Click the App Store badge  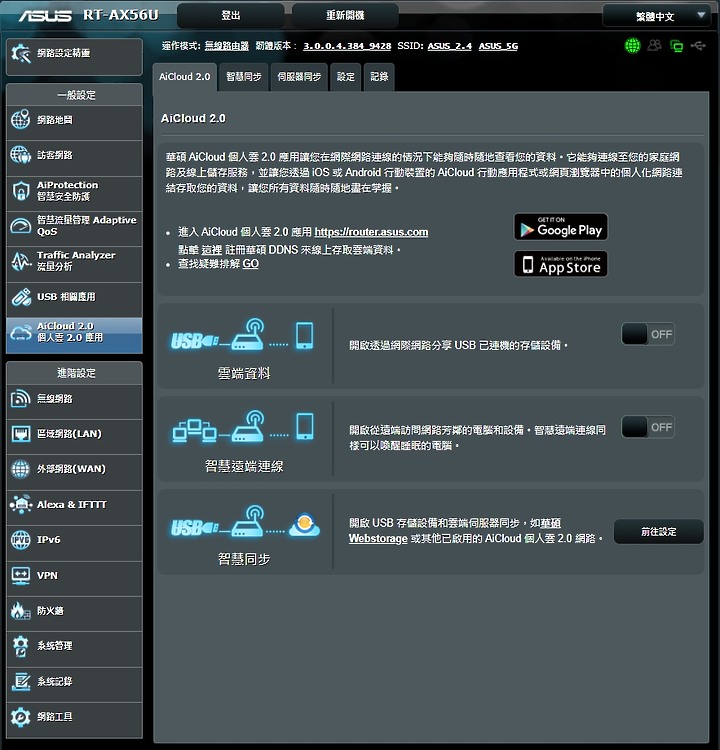click(561, 264)
